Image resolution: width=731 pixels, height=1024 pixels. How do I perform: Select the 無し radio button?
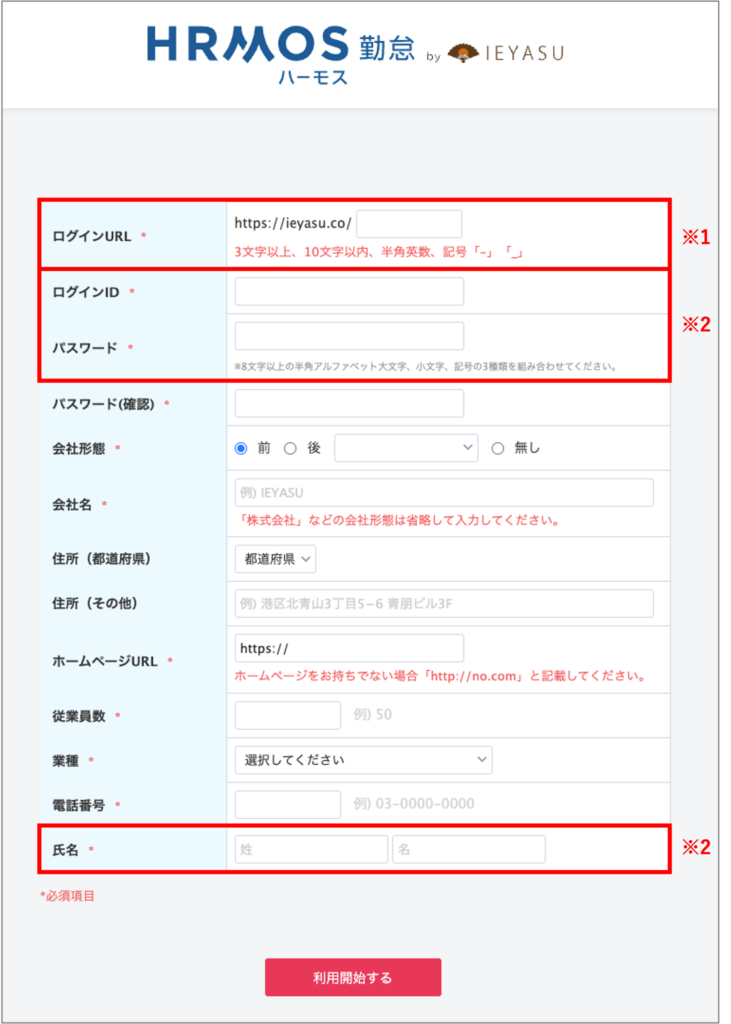coord(498,448)
